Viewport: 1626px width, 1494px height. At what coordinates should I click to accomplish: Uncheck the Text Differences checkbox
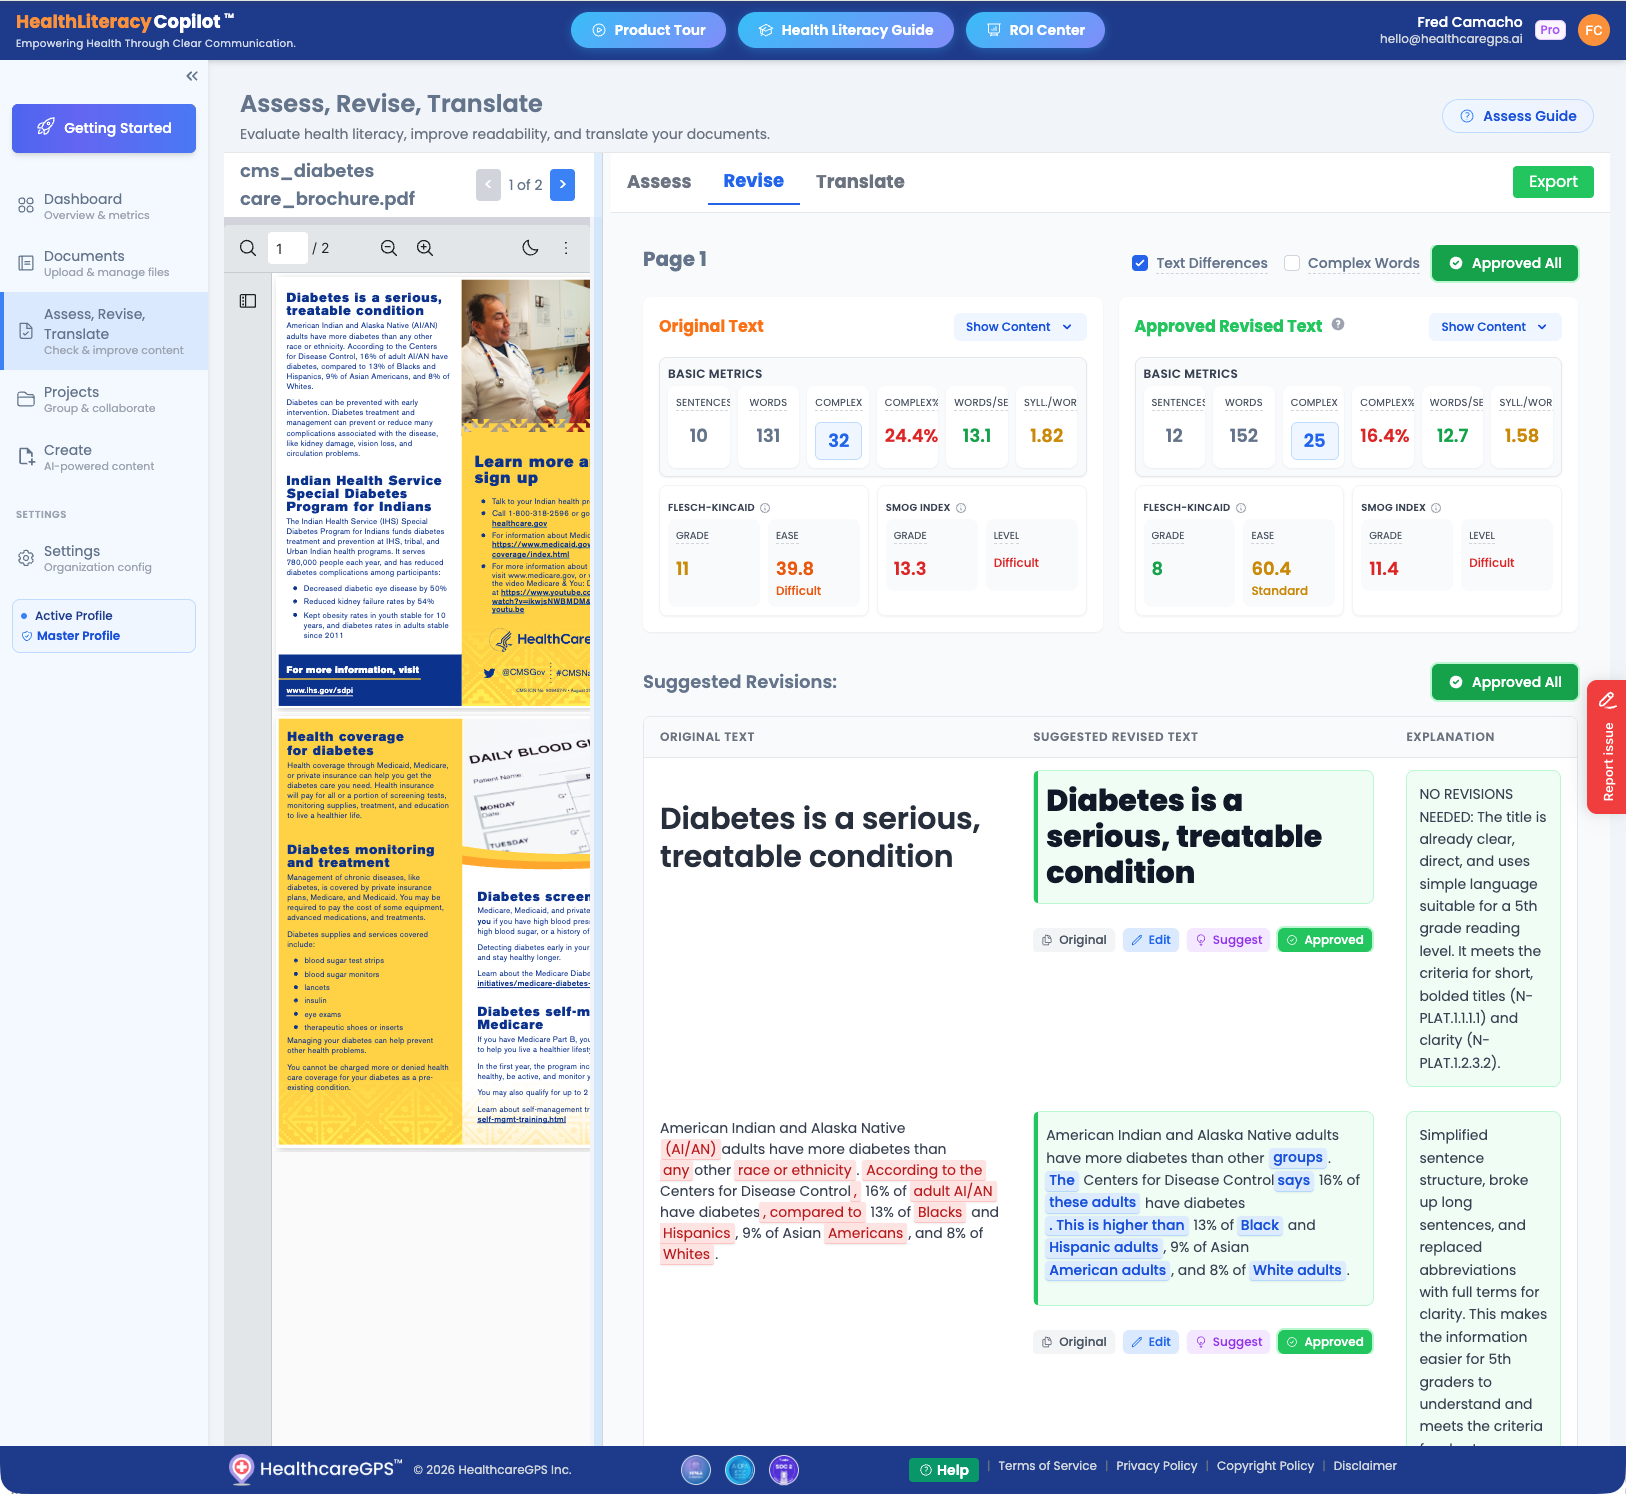click(1140, 262)
